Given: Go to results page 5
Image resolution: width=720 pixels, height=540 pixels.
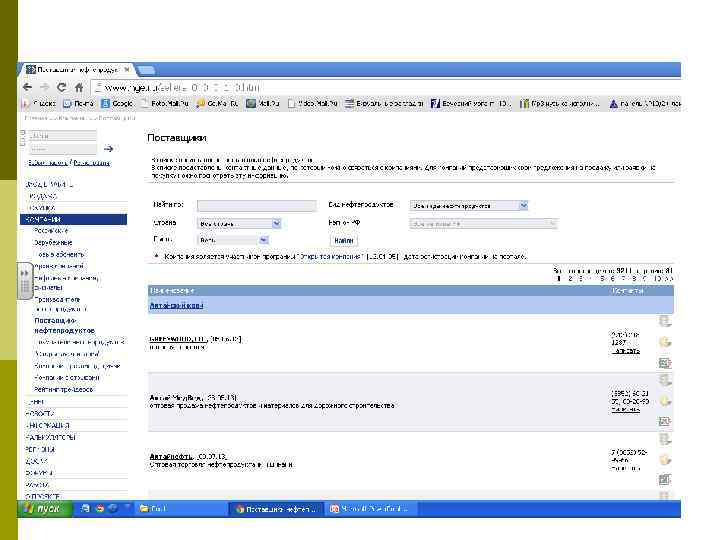Looking at the screenshot, I should click(602, 279).
